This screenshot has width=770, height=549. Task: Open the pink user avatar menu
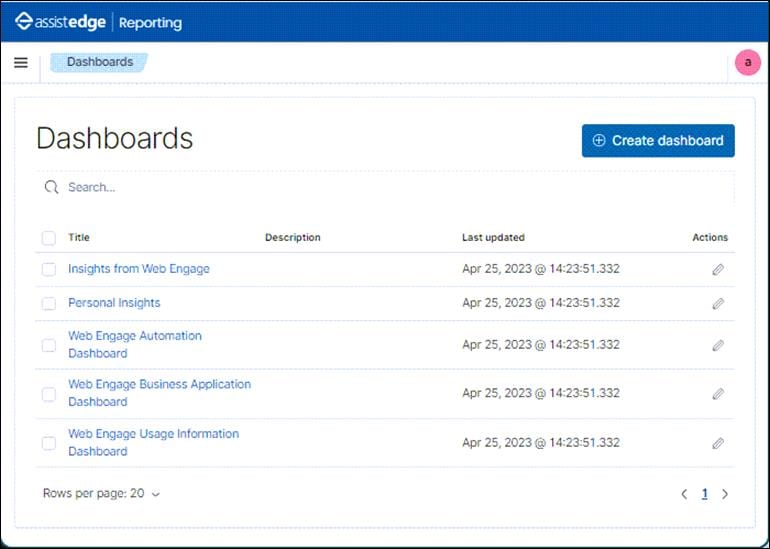(x=747, y=62)
